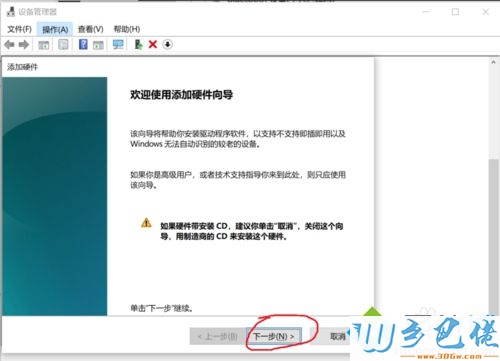Screen dimensions: 500x361
Task: Open the 查看(V) menu
Action: coord(90,29)
